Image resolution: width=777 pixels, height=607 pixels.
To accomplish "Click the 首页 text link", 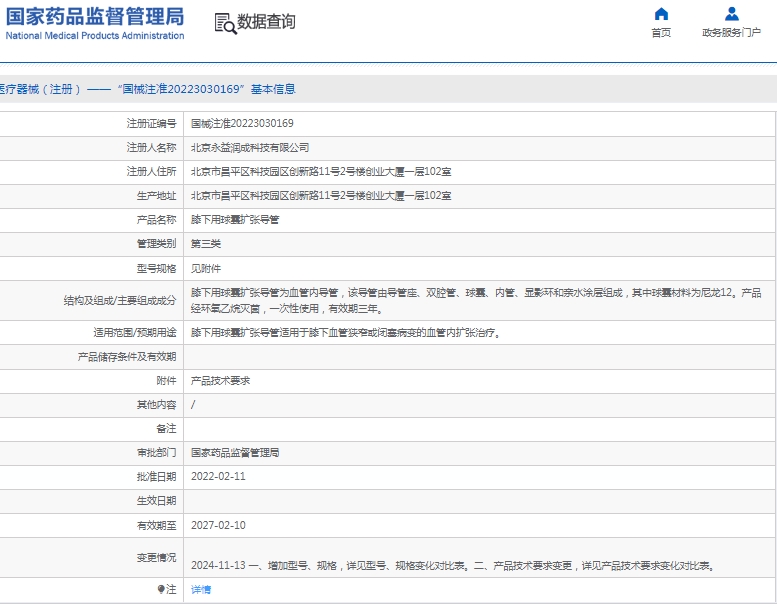I will pos(661,33).
